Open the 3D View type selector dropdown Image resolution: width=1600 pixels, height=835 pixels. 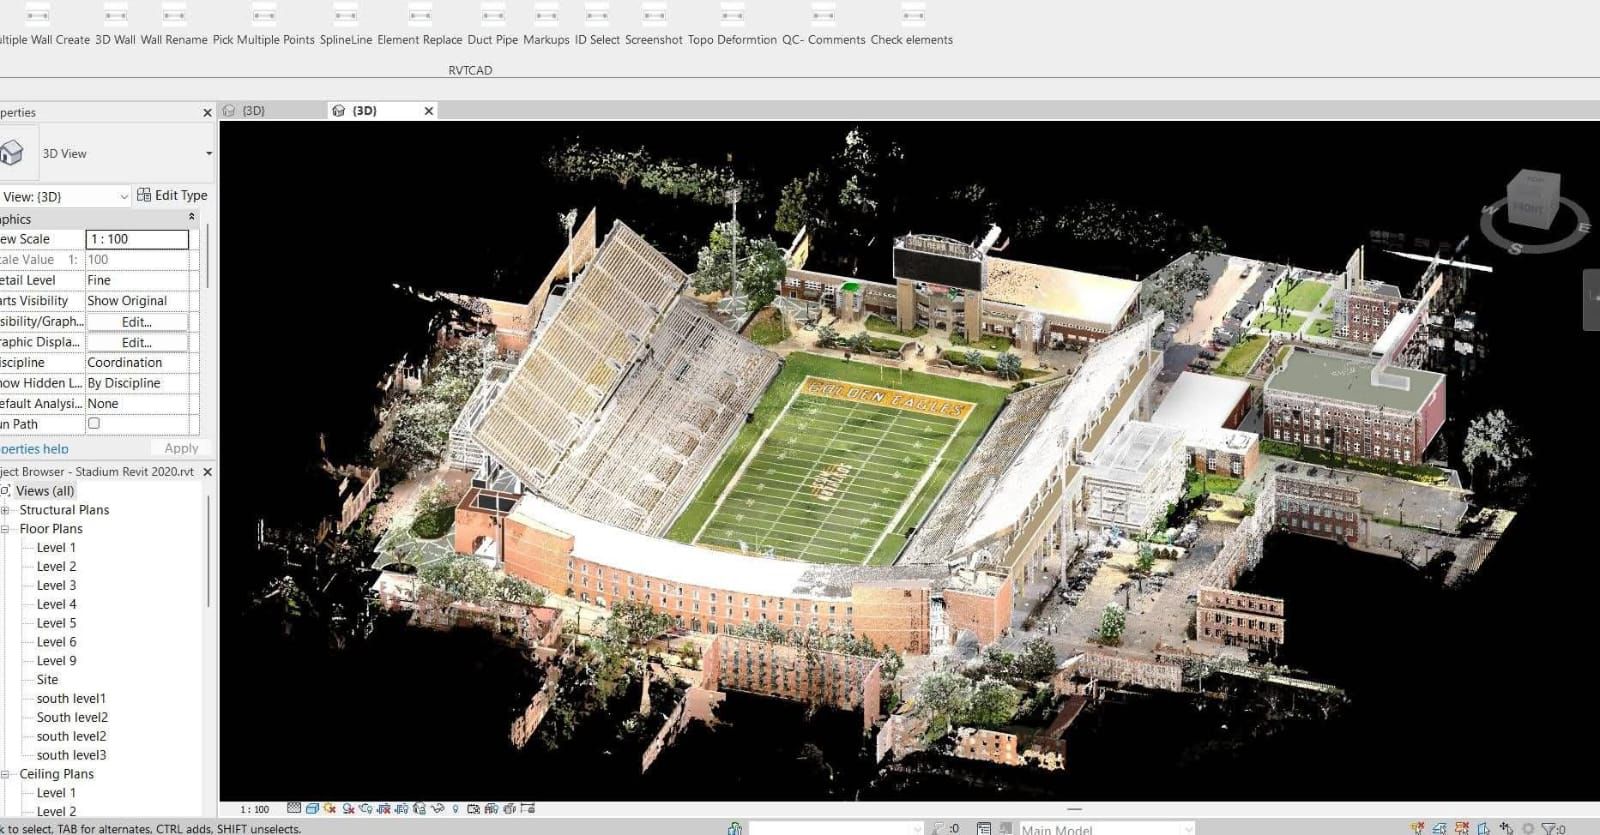coord(209,153)
